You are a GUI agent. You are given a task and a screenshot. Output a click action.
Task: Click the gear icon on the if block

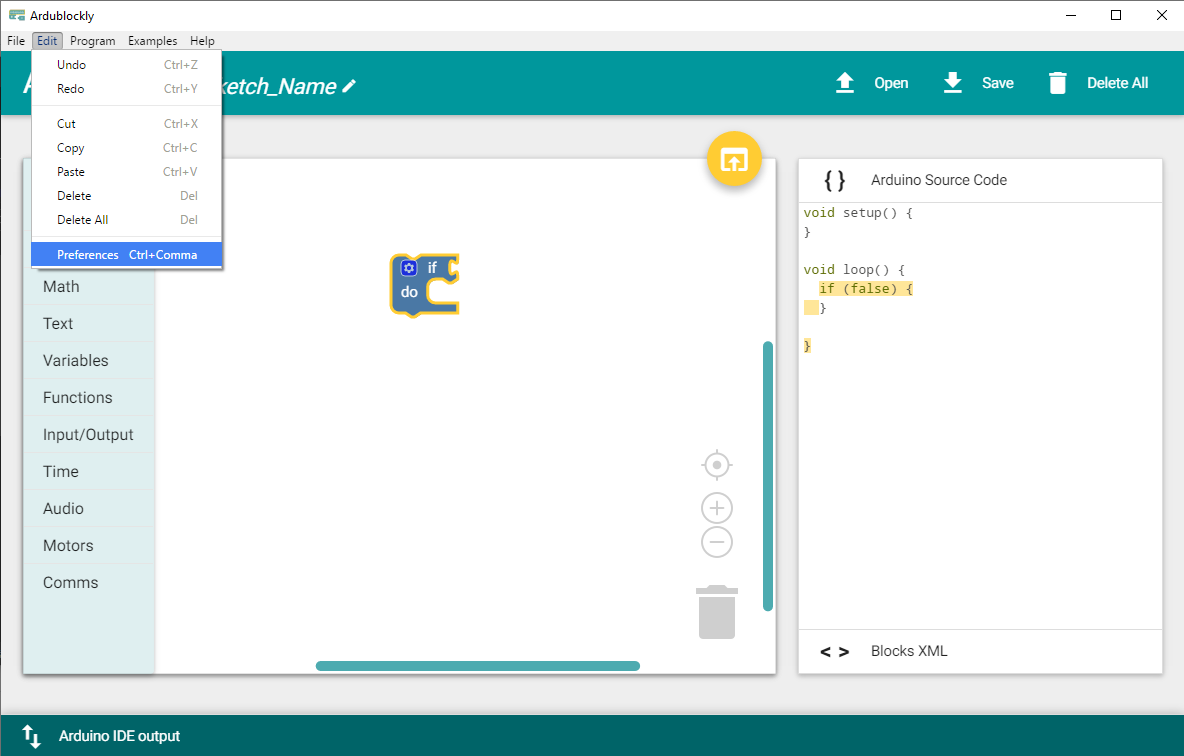point(409,268)
